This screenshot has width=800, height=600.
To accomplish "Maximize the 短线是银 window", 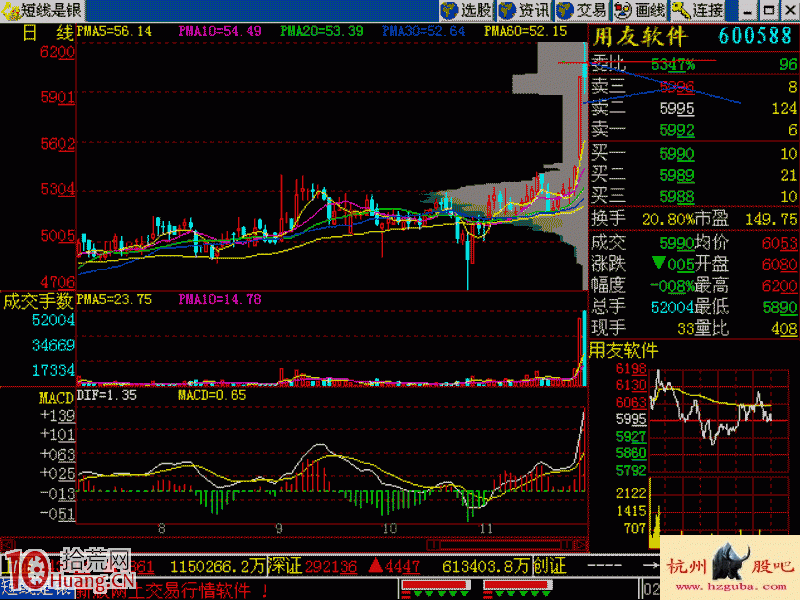I will (768, 10).
